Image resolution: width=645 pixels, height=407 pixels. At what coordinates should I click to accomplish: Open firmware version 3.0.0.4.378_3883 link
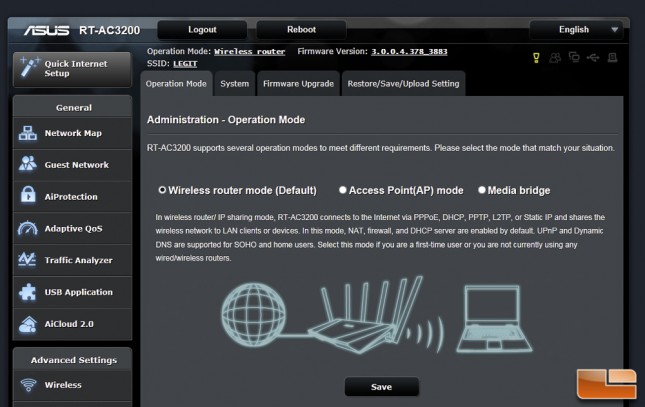tap(409, 51)
